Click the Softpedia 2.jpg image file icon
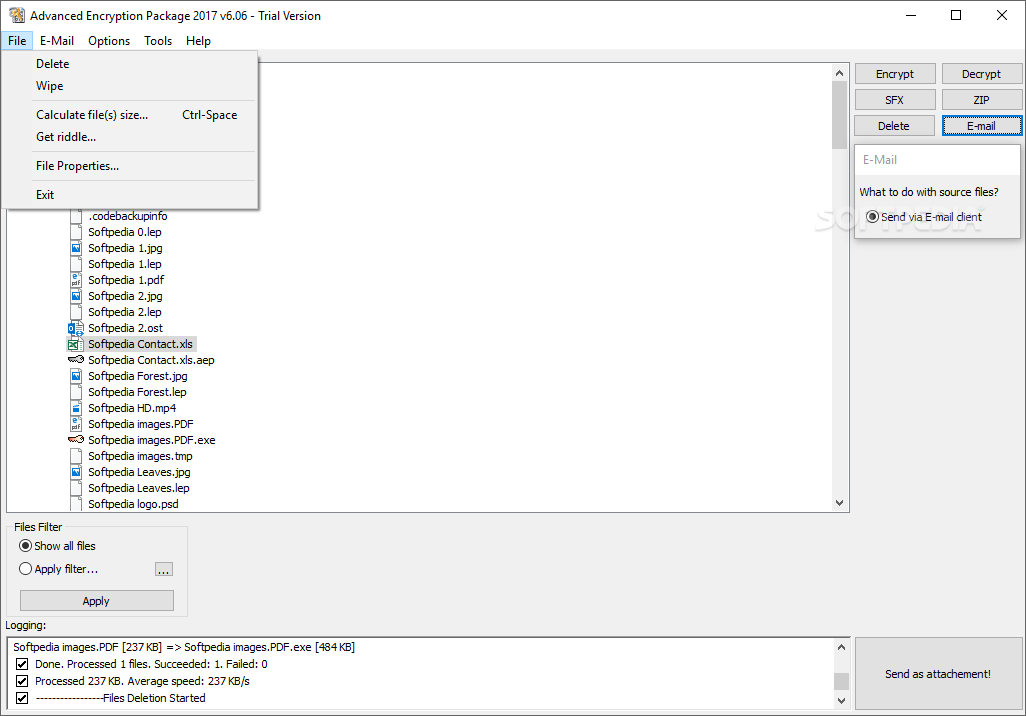1026x716 pixels. [76, 296]
